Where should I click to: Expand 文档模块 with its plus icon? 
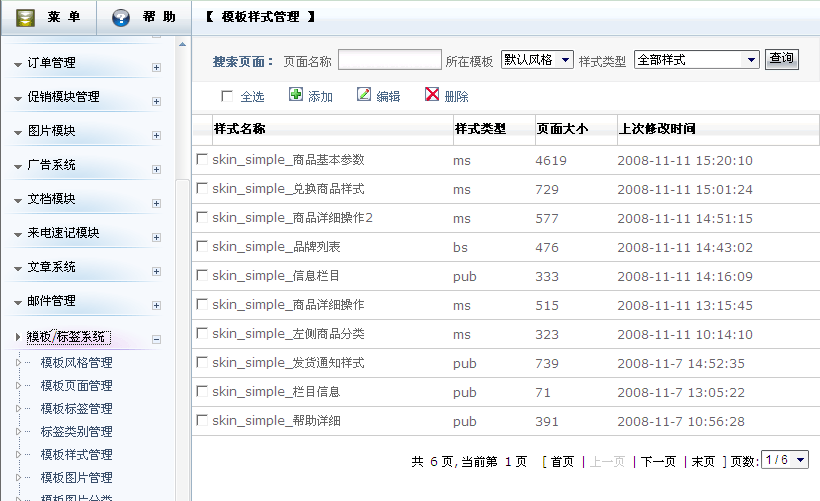coord(156,203)
